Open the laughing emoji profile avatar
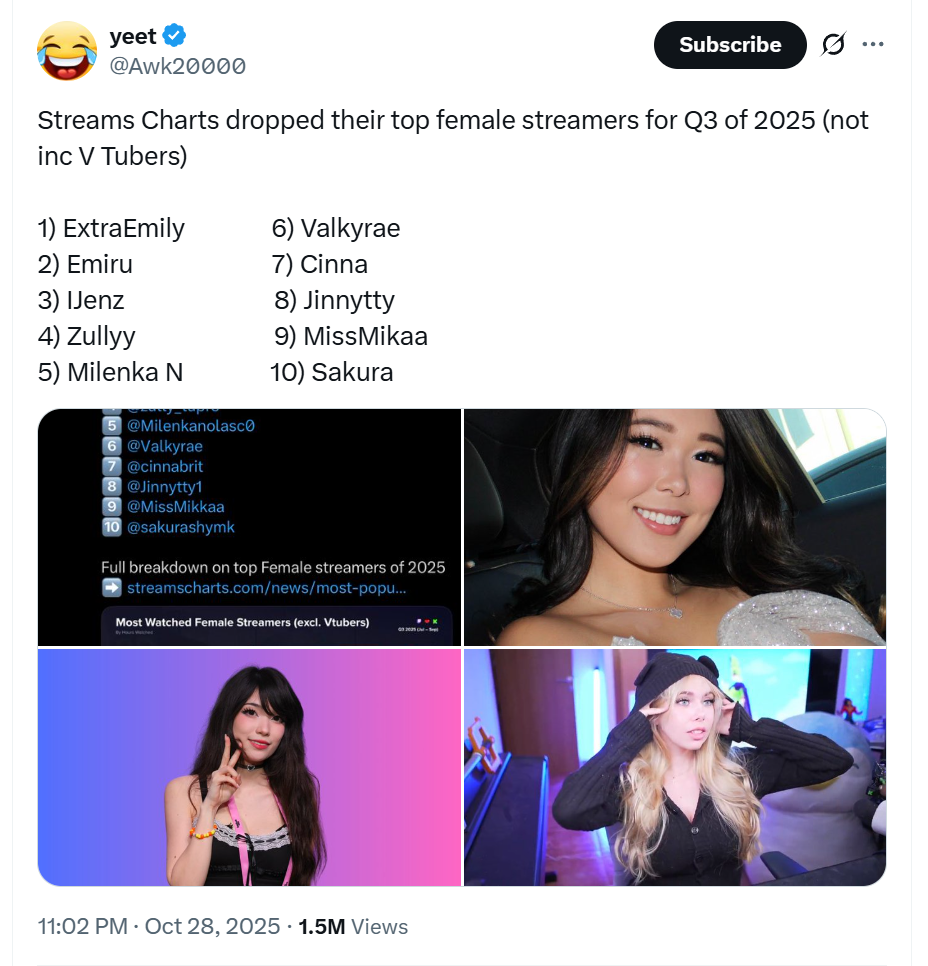This screenshot has width=928, height=966. (x=67, y=52)
